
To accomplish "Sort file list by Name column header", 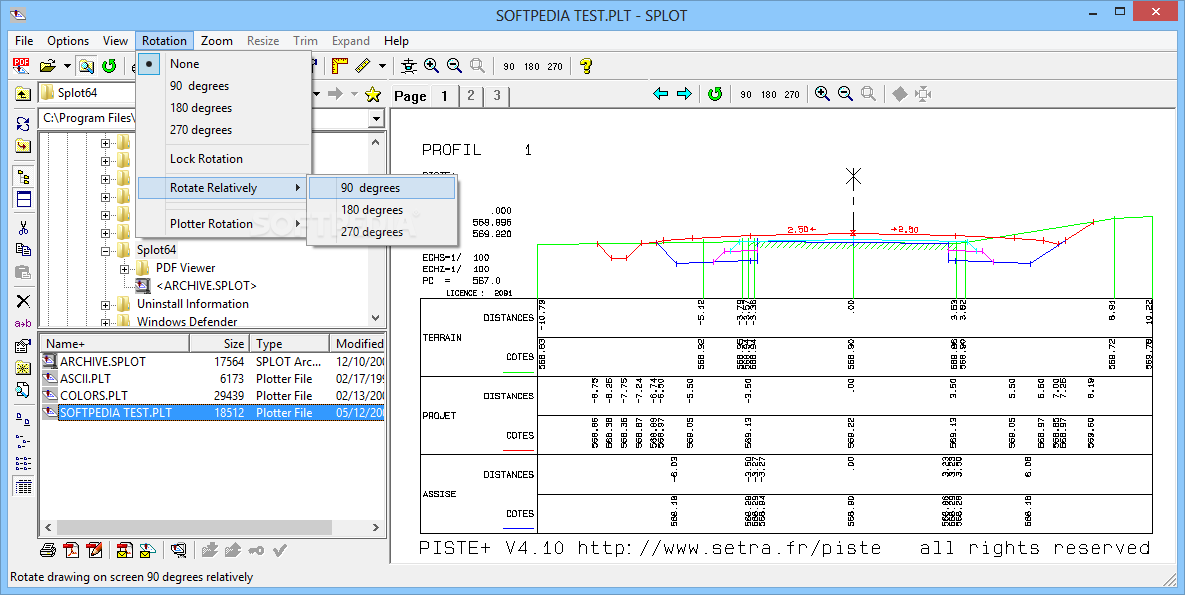I will pos(114,344).
